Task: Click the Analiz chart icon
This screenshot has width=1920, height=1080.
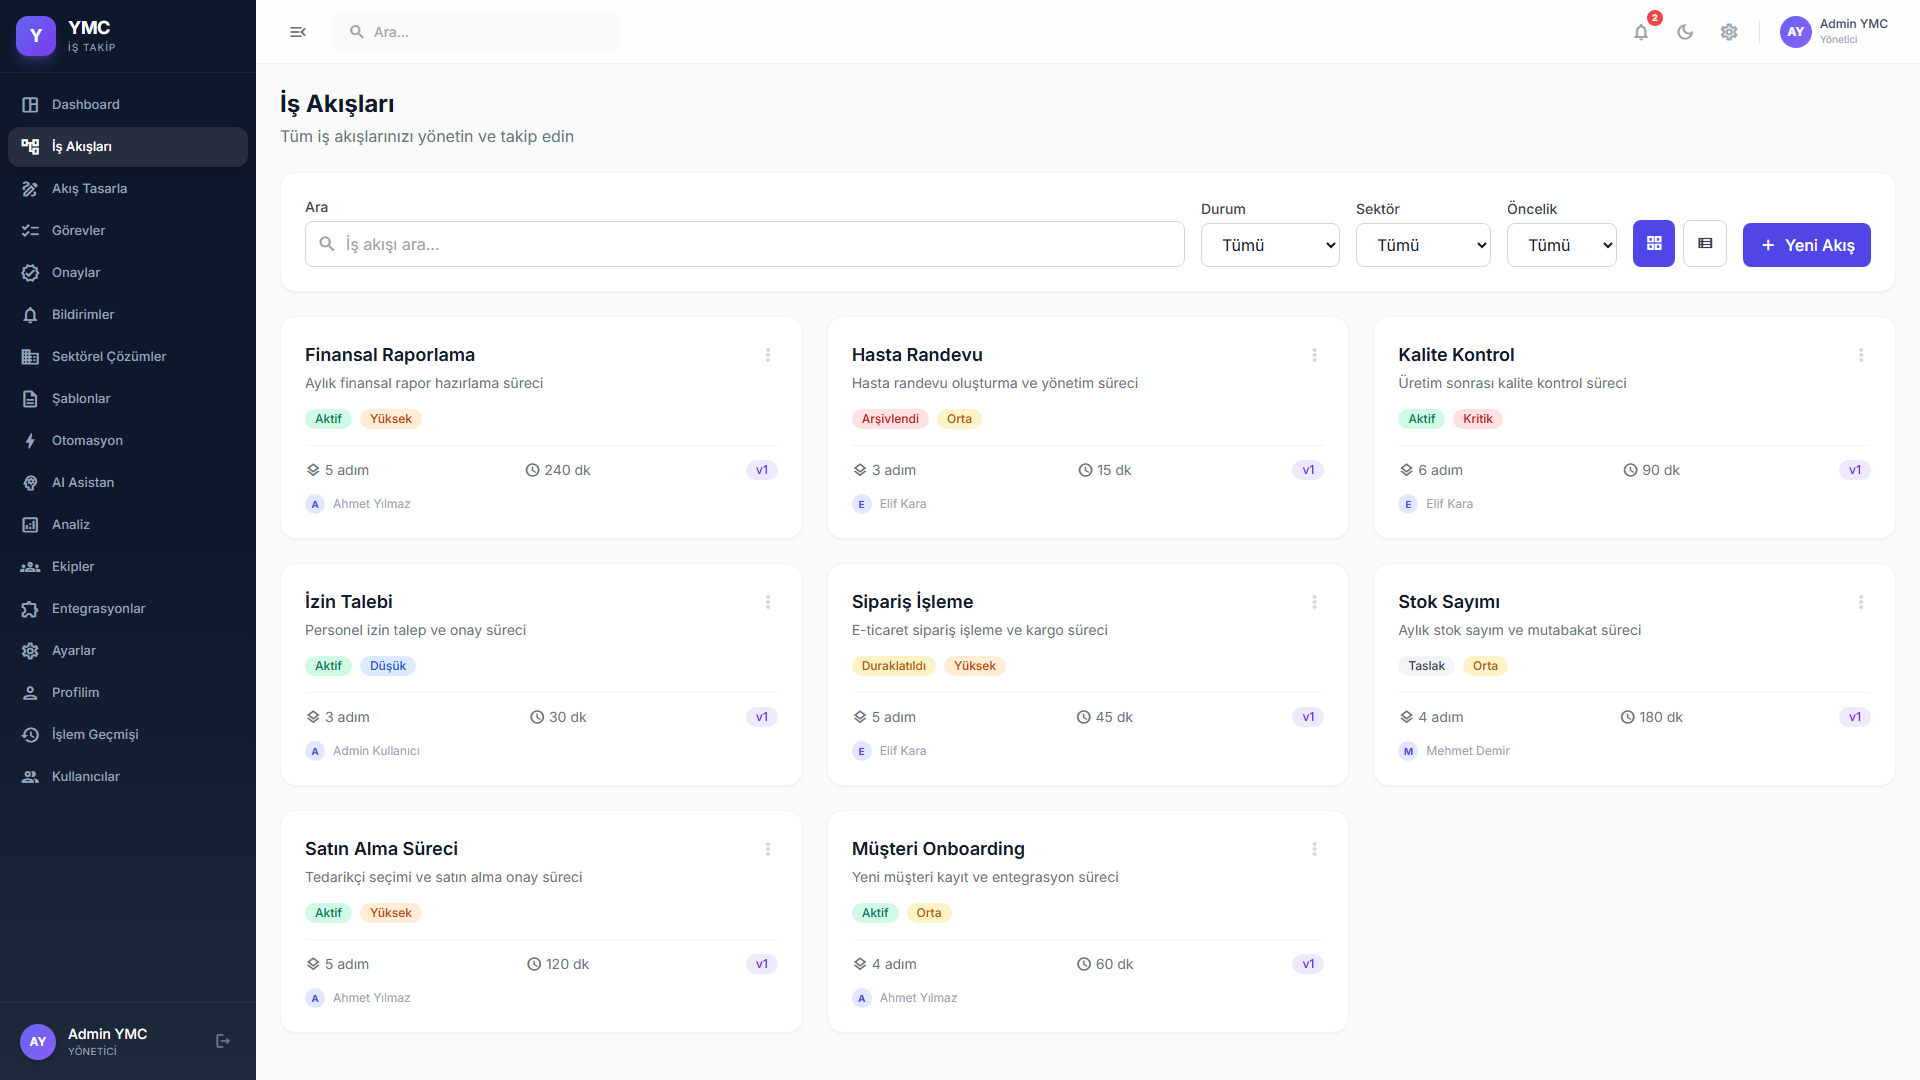Action: 30,525
